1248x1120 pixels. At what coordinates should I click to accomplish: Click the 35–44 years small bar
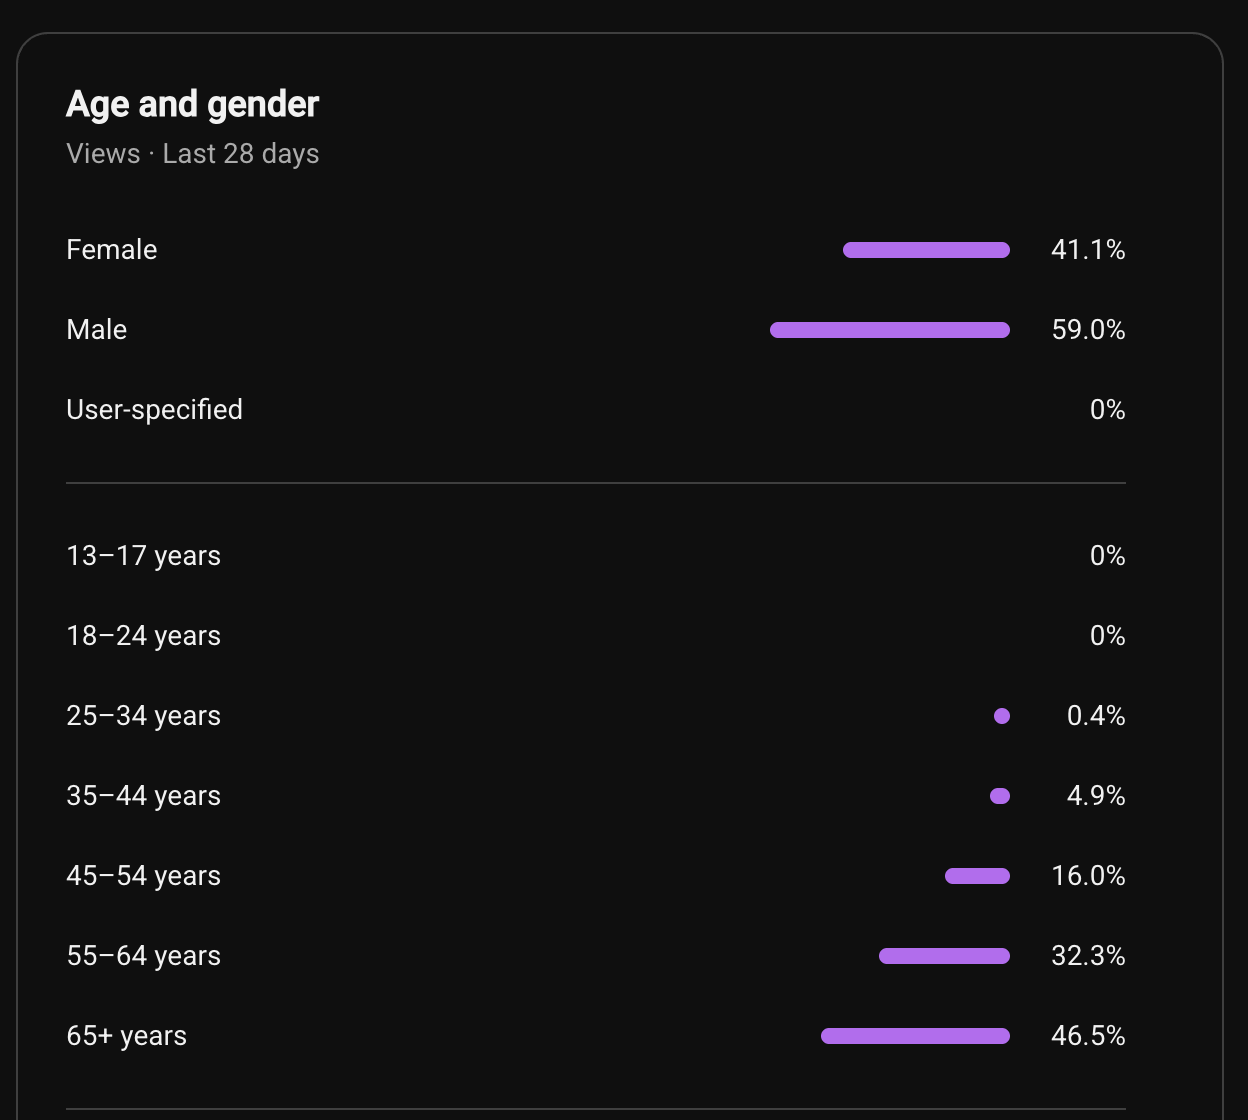click(1000, 796)
